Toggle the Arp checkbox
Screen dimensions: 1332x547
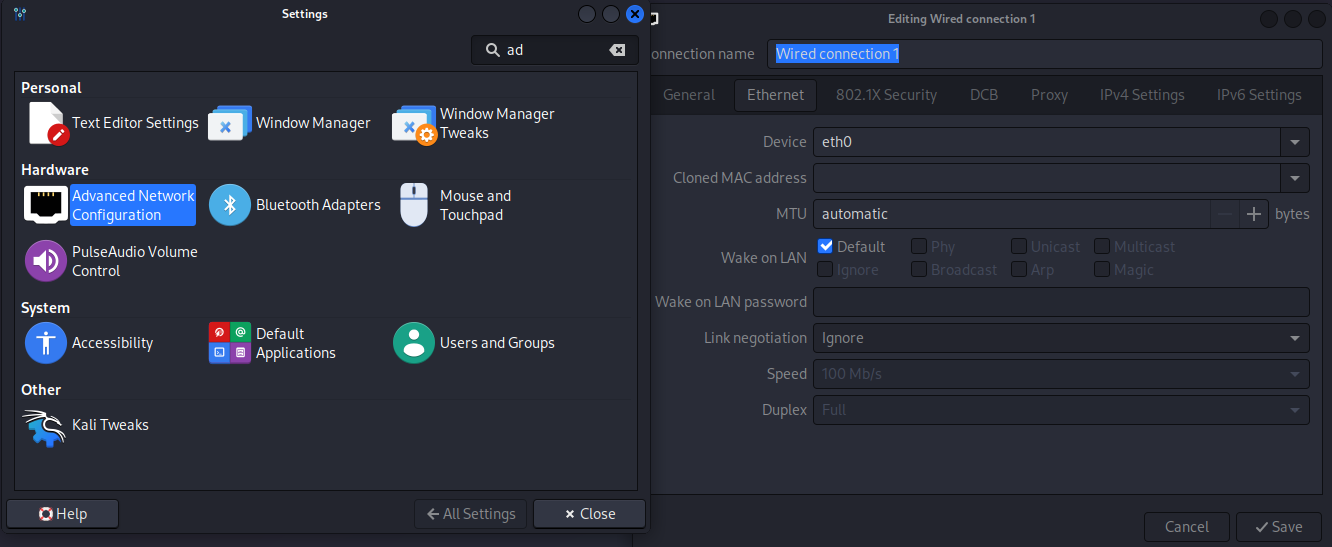(1018, 270)
